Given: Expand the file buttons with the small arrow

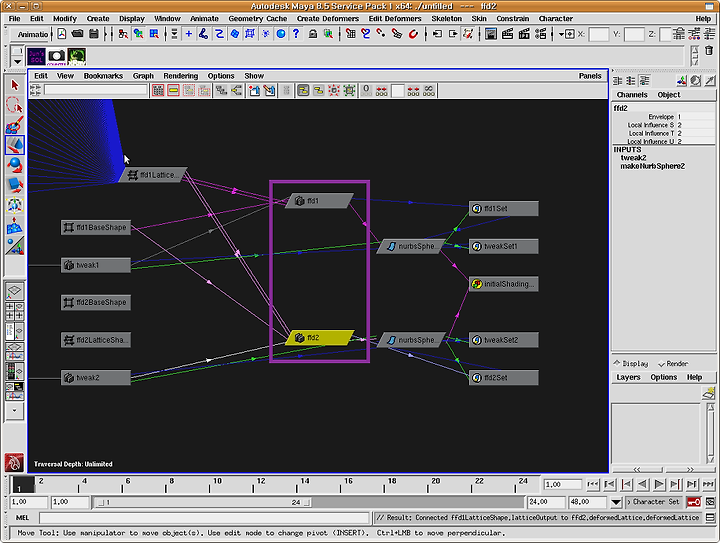Looking at the screenshot, I should point(105,34).
